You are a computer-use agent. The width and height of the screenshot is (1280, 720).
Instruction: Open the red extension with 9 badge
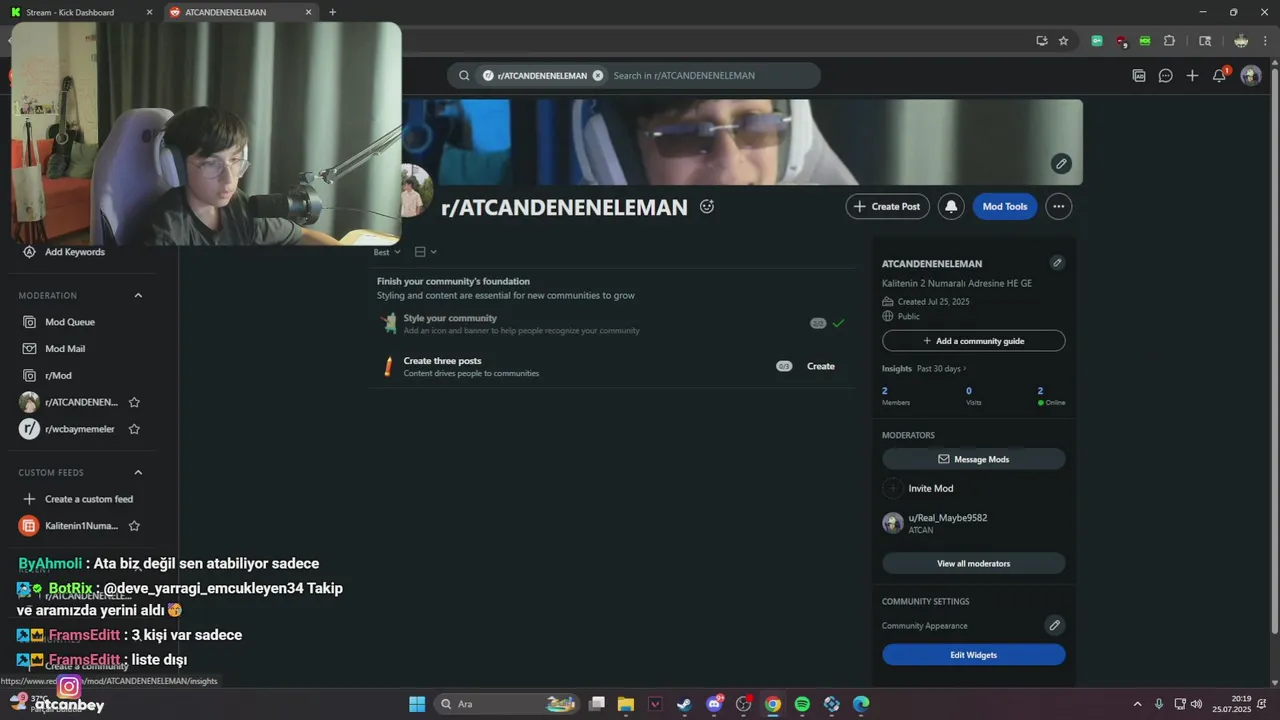[x=1121, y=41]
